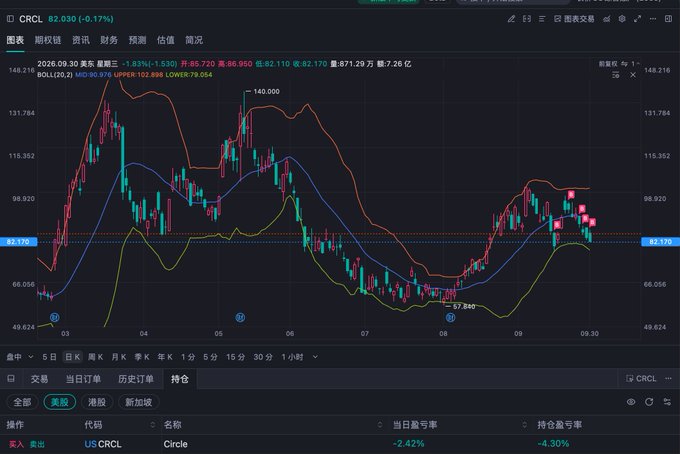Click the CRCL link button in trade panel
The width and height of the screenshot is (680, 454).
pos(641,379)
